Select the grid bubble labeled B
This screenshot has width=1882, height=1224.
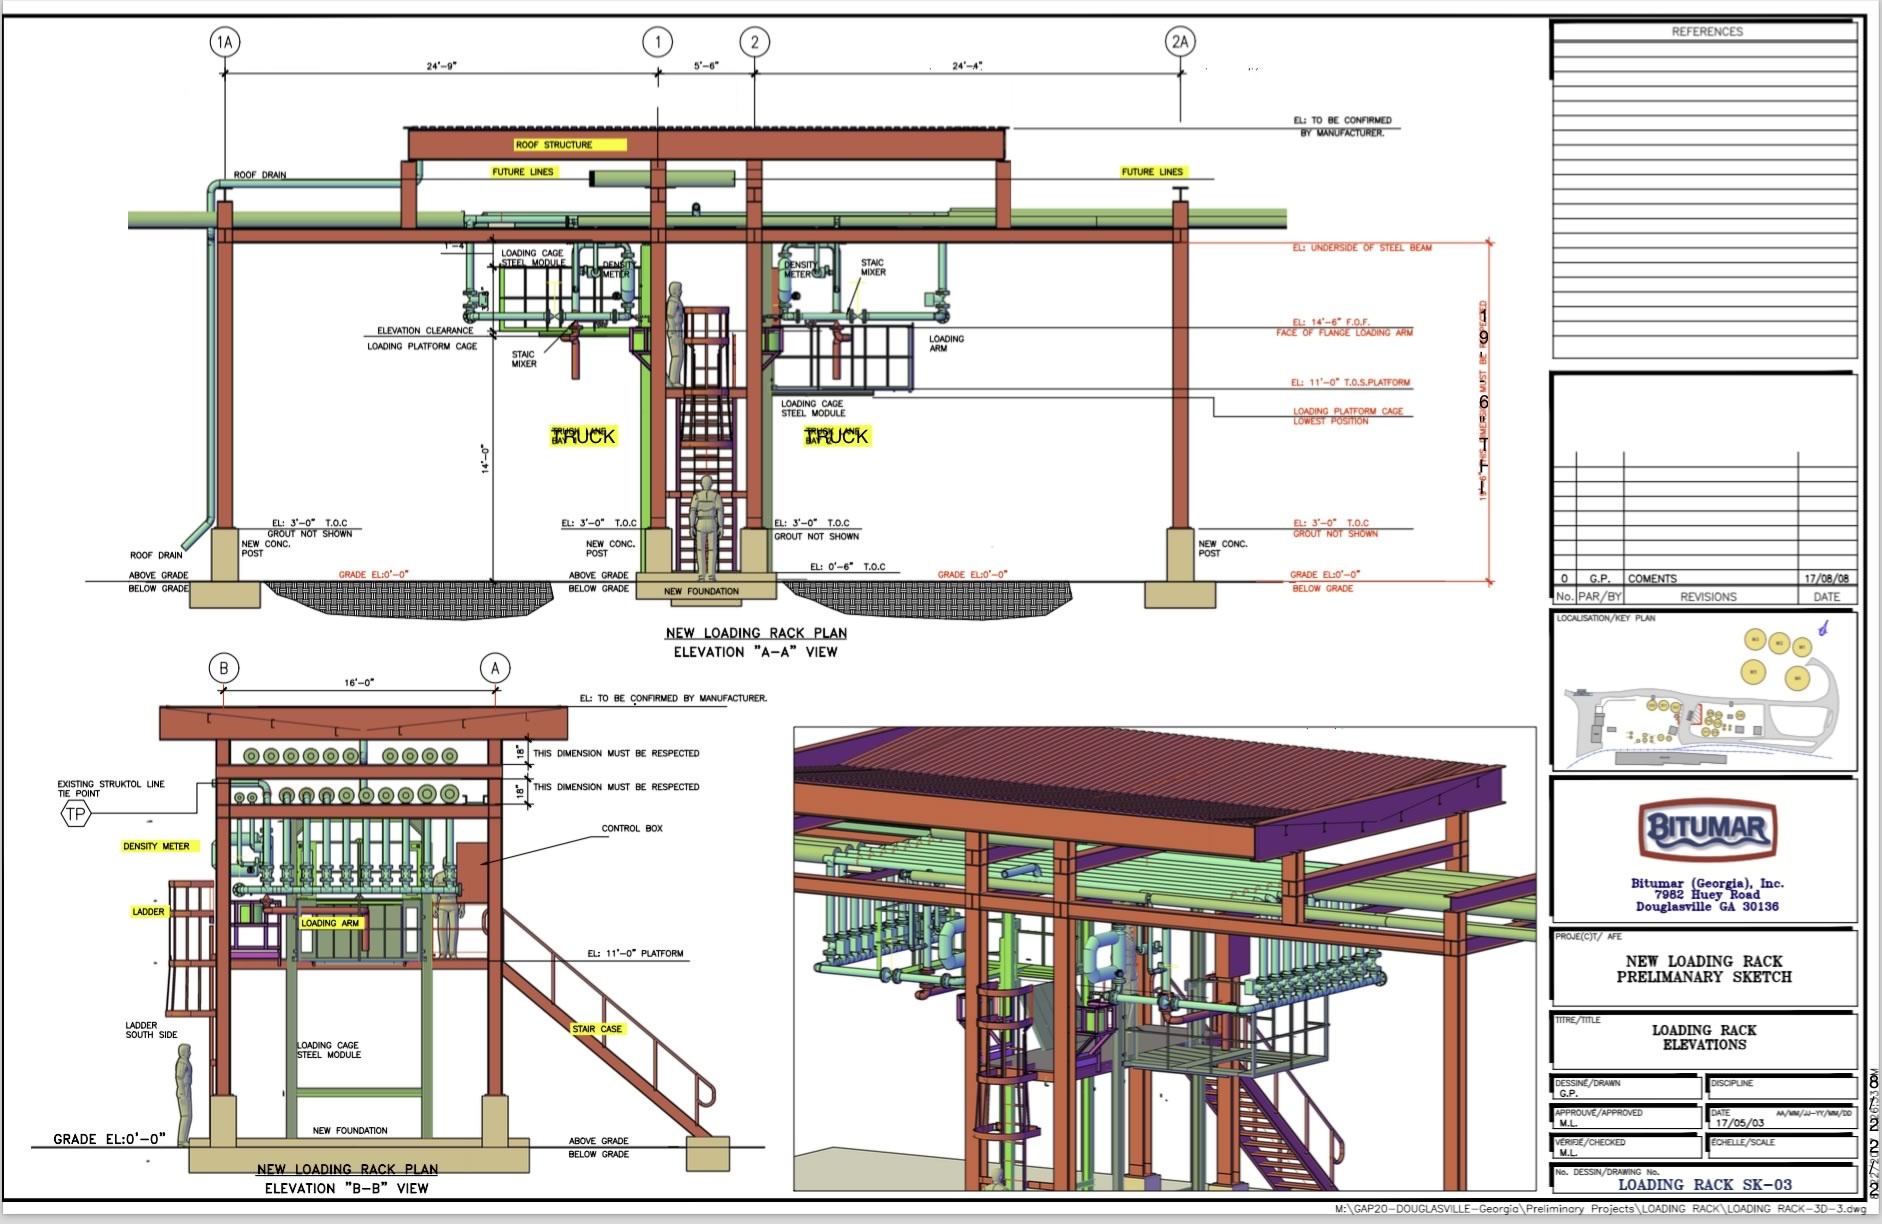click(x=224, y=668)
